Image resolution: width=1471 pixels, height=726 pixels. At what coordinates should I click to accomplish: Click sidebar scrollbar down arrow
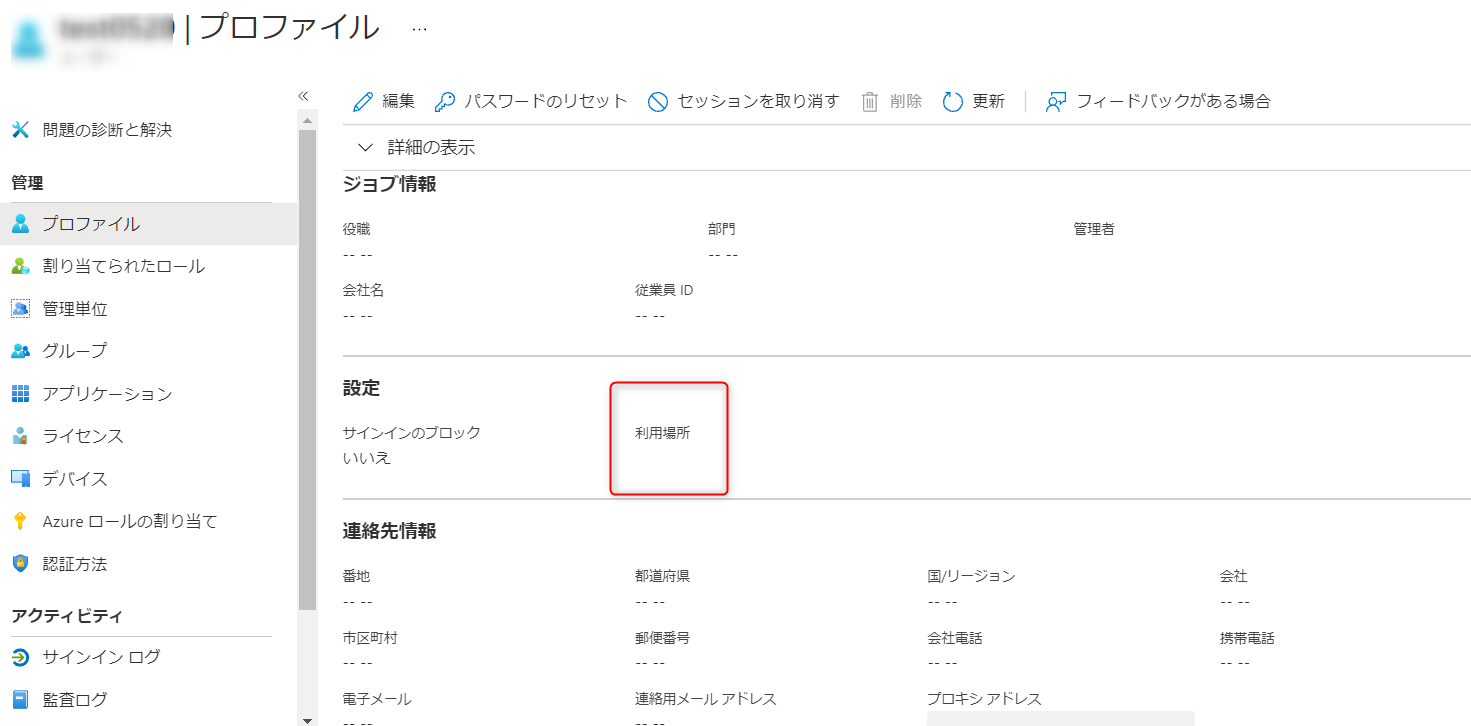[307, 719]
